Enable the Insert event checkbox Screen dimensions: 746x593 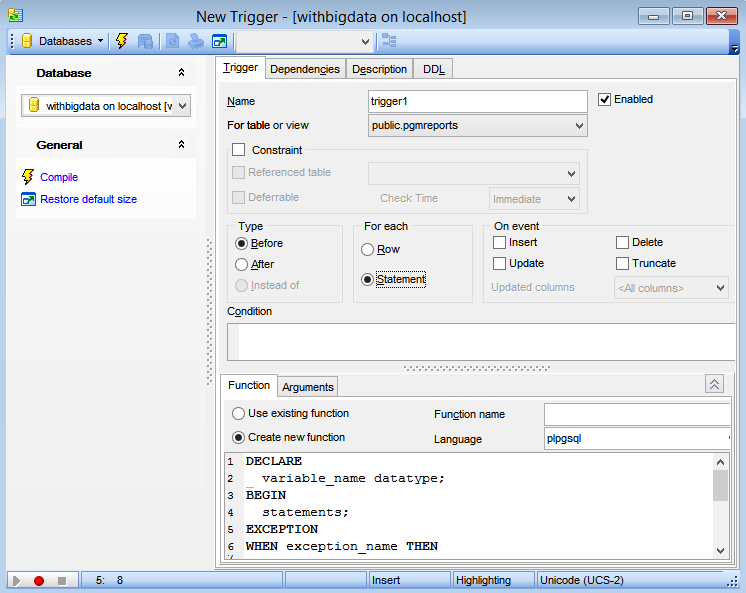(x=500, y=242)
